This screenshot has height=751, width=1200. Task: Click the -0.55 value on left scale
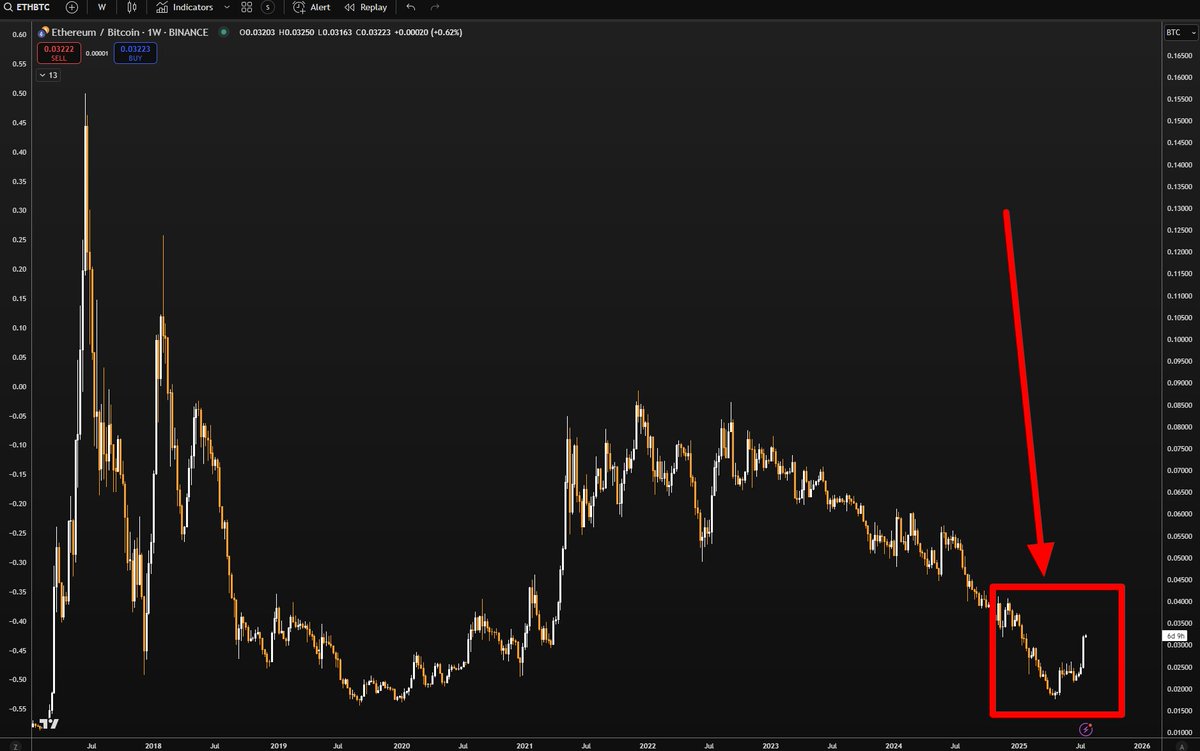(19, 707)
